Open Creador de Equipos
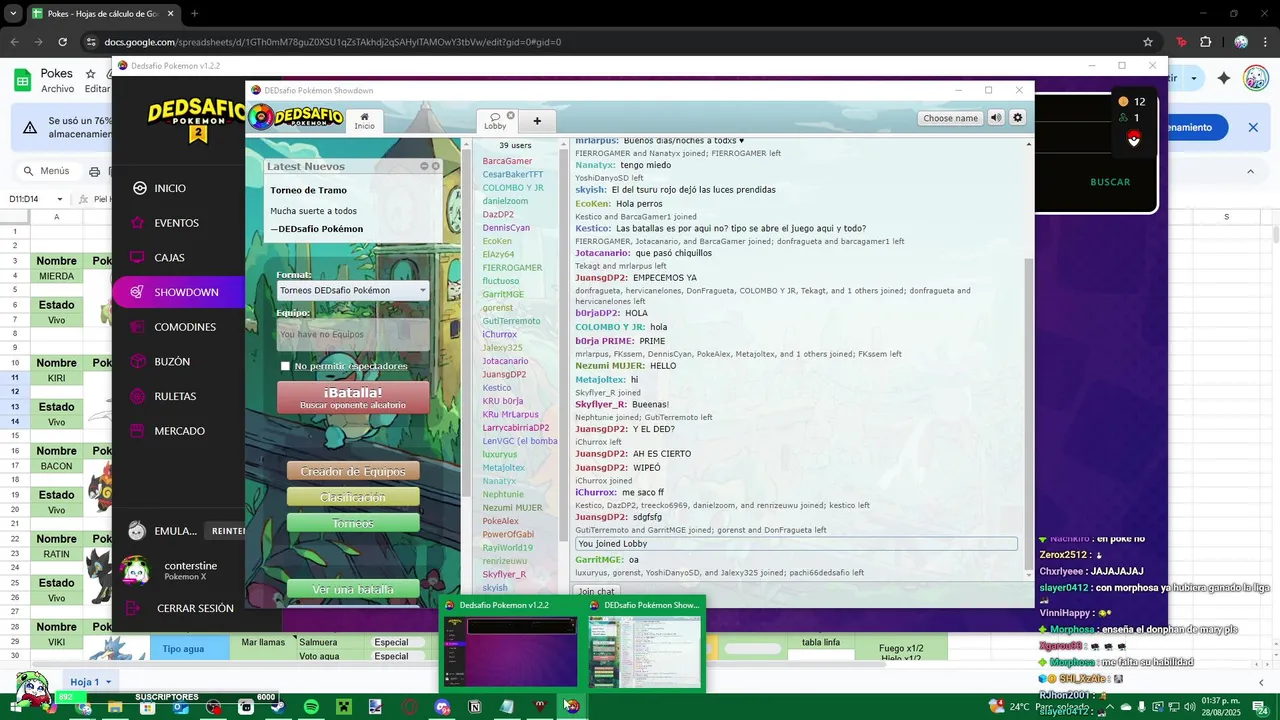Viewport: 1280px width, 720px height. coord(353,471)
